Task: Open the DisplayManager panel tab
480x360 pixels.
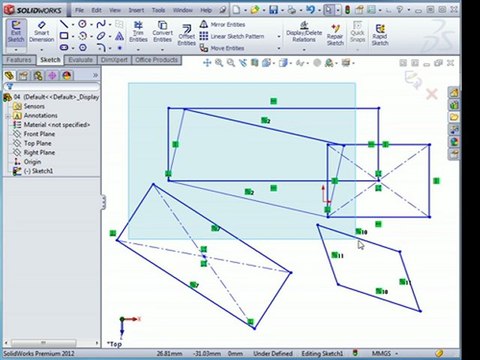Action: click(x=67, y=76)
